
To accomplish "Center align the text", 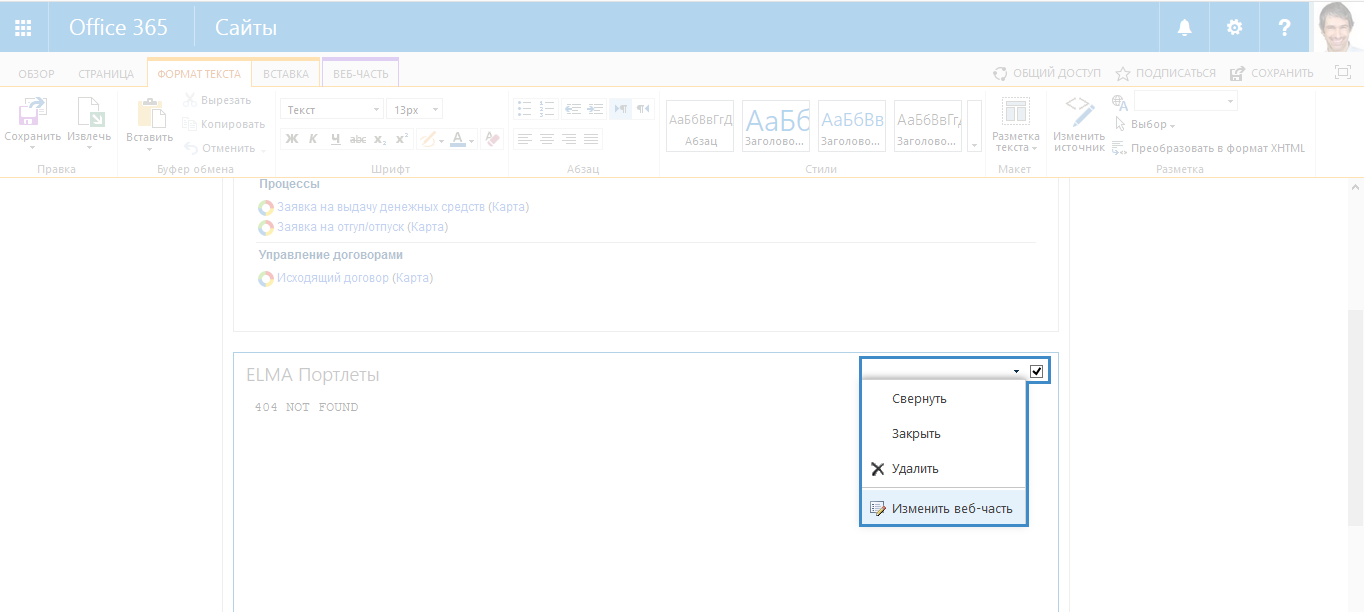I will (x=546, y=139).
